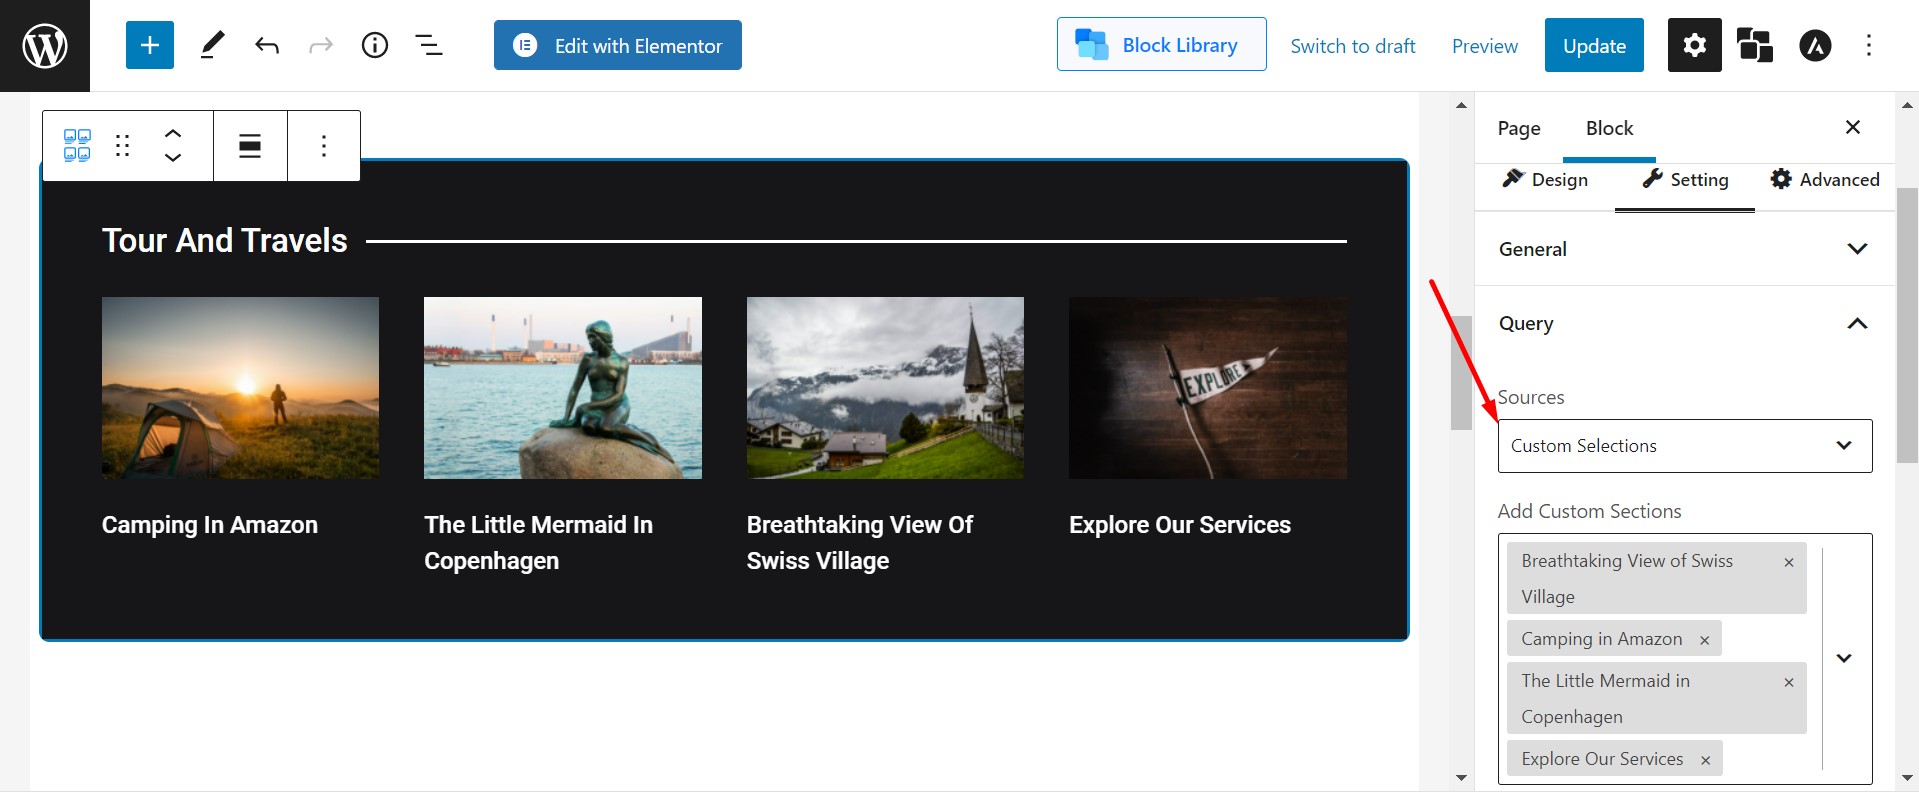
Task: Click the Switch to draft link
Action: tap(1352, 46)
